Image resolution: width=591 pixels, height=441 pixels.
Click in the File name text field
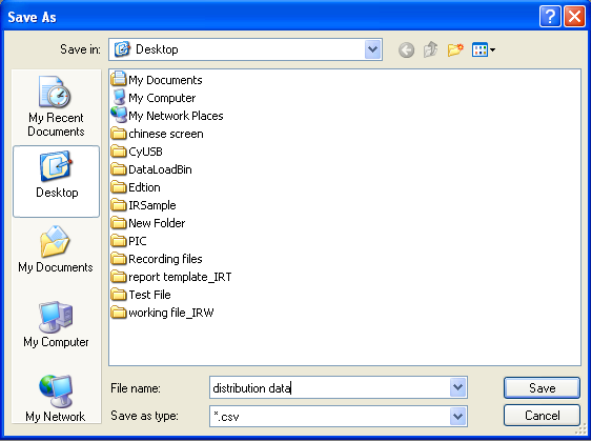(x=330, y=387)
